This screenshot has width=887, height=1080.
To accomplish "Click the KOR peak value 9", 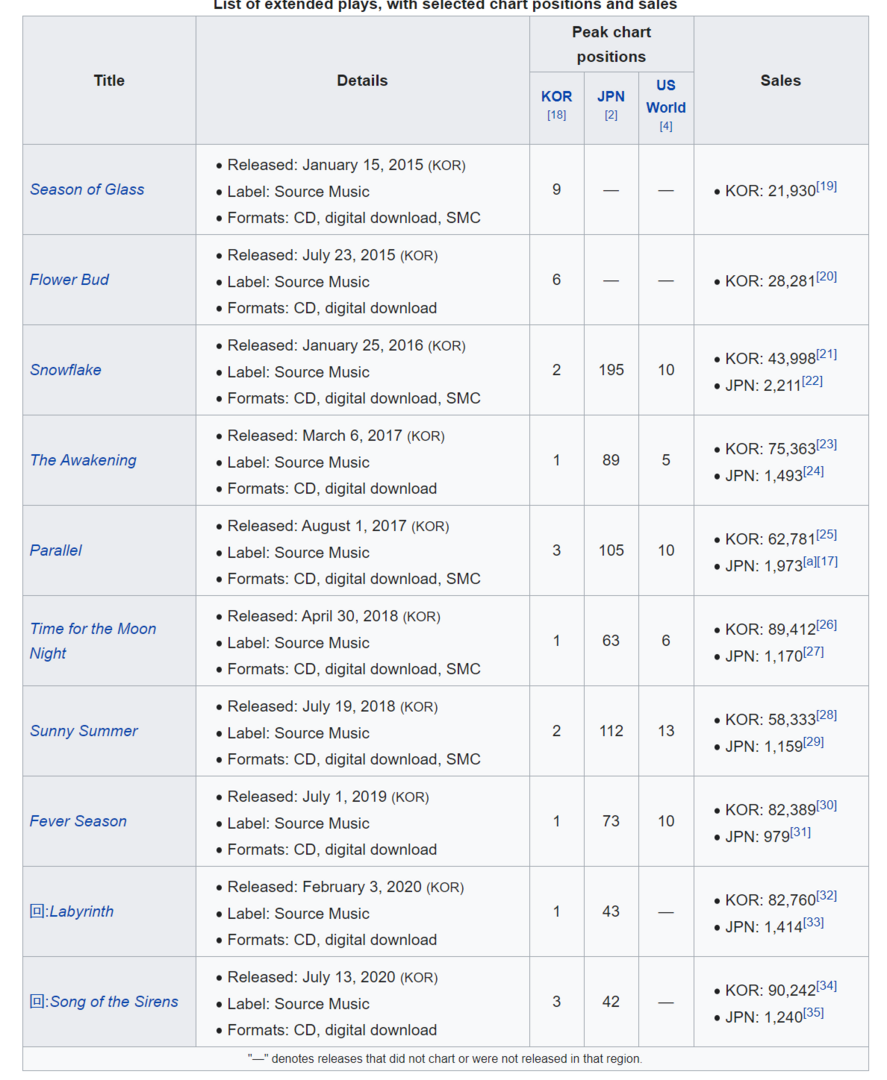I will tap(556, 189).
